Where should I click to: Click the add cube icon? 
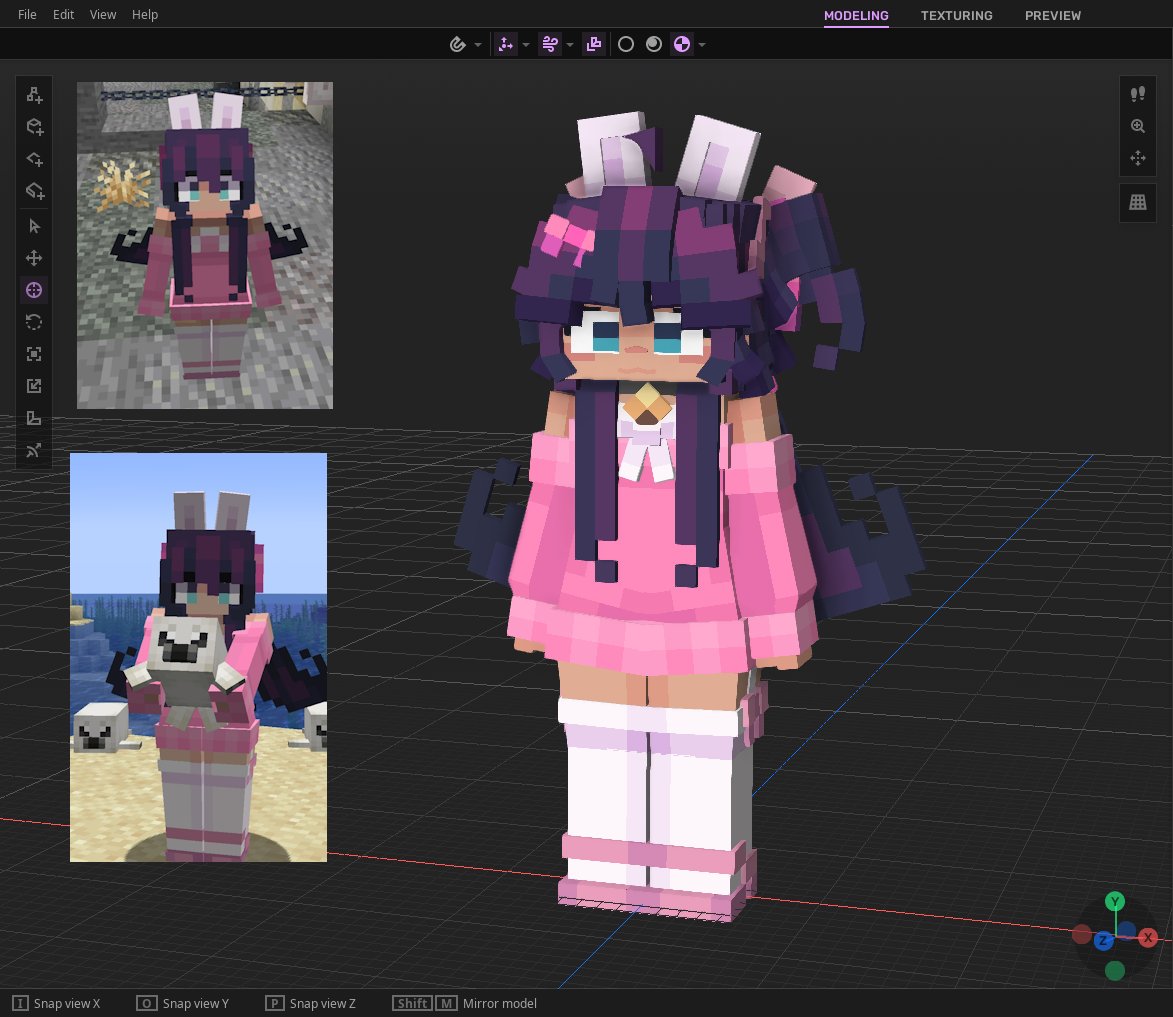tap(34, 126)
